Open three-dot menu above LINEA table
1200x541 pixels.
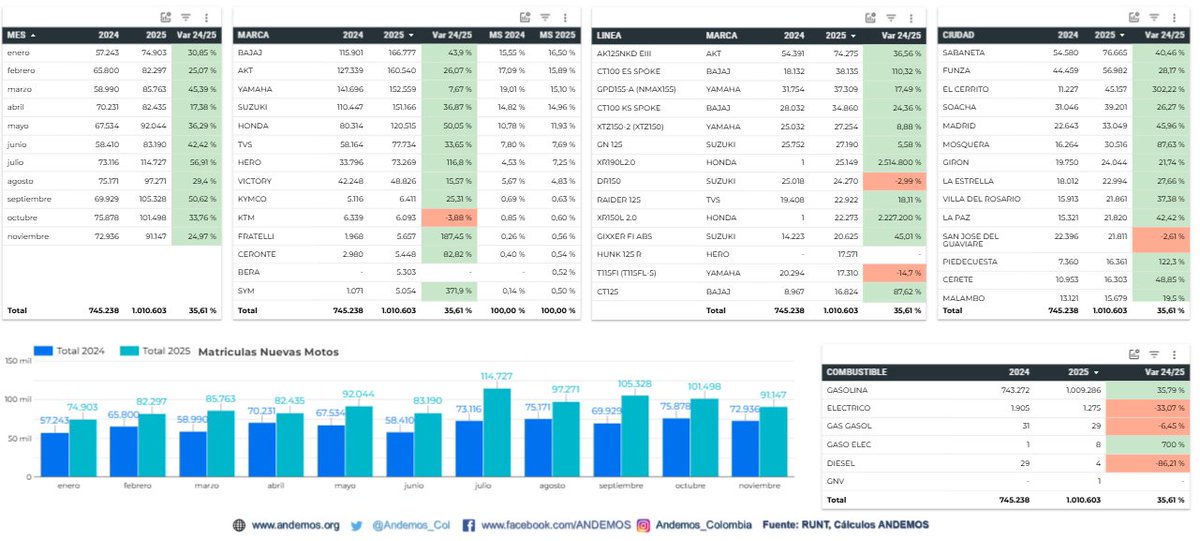(912, 17)
